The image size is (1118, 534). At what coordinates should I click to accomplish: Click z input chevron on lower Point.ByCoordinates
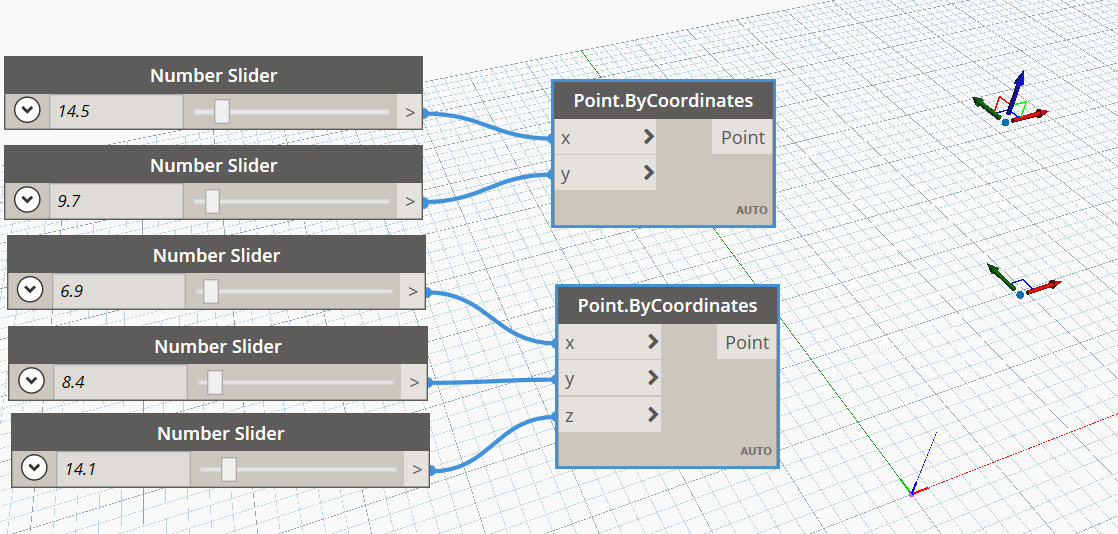(652, 414)
